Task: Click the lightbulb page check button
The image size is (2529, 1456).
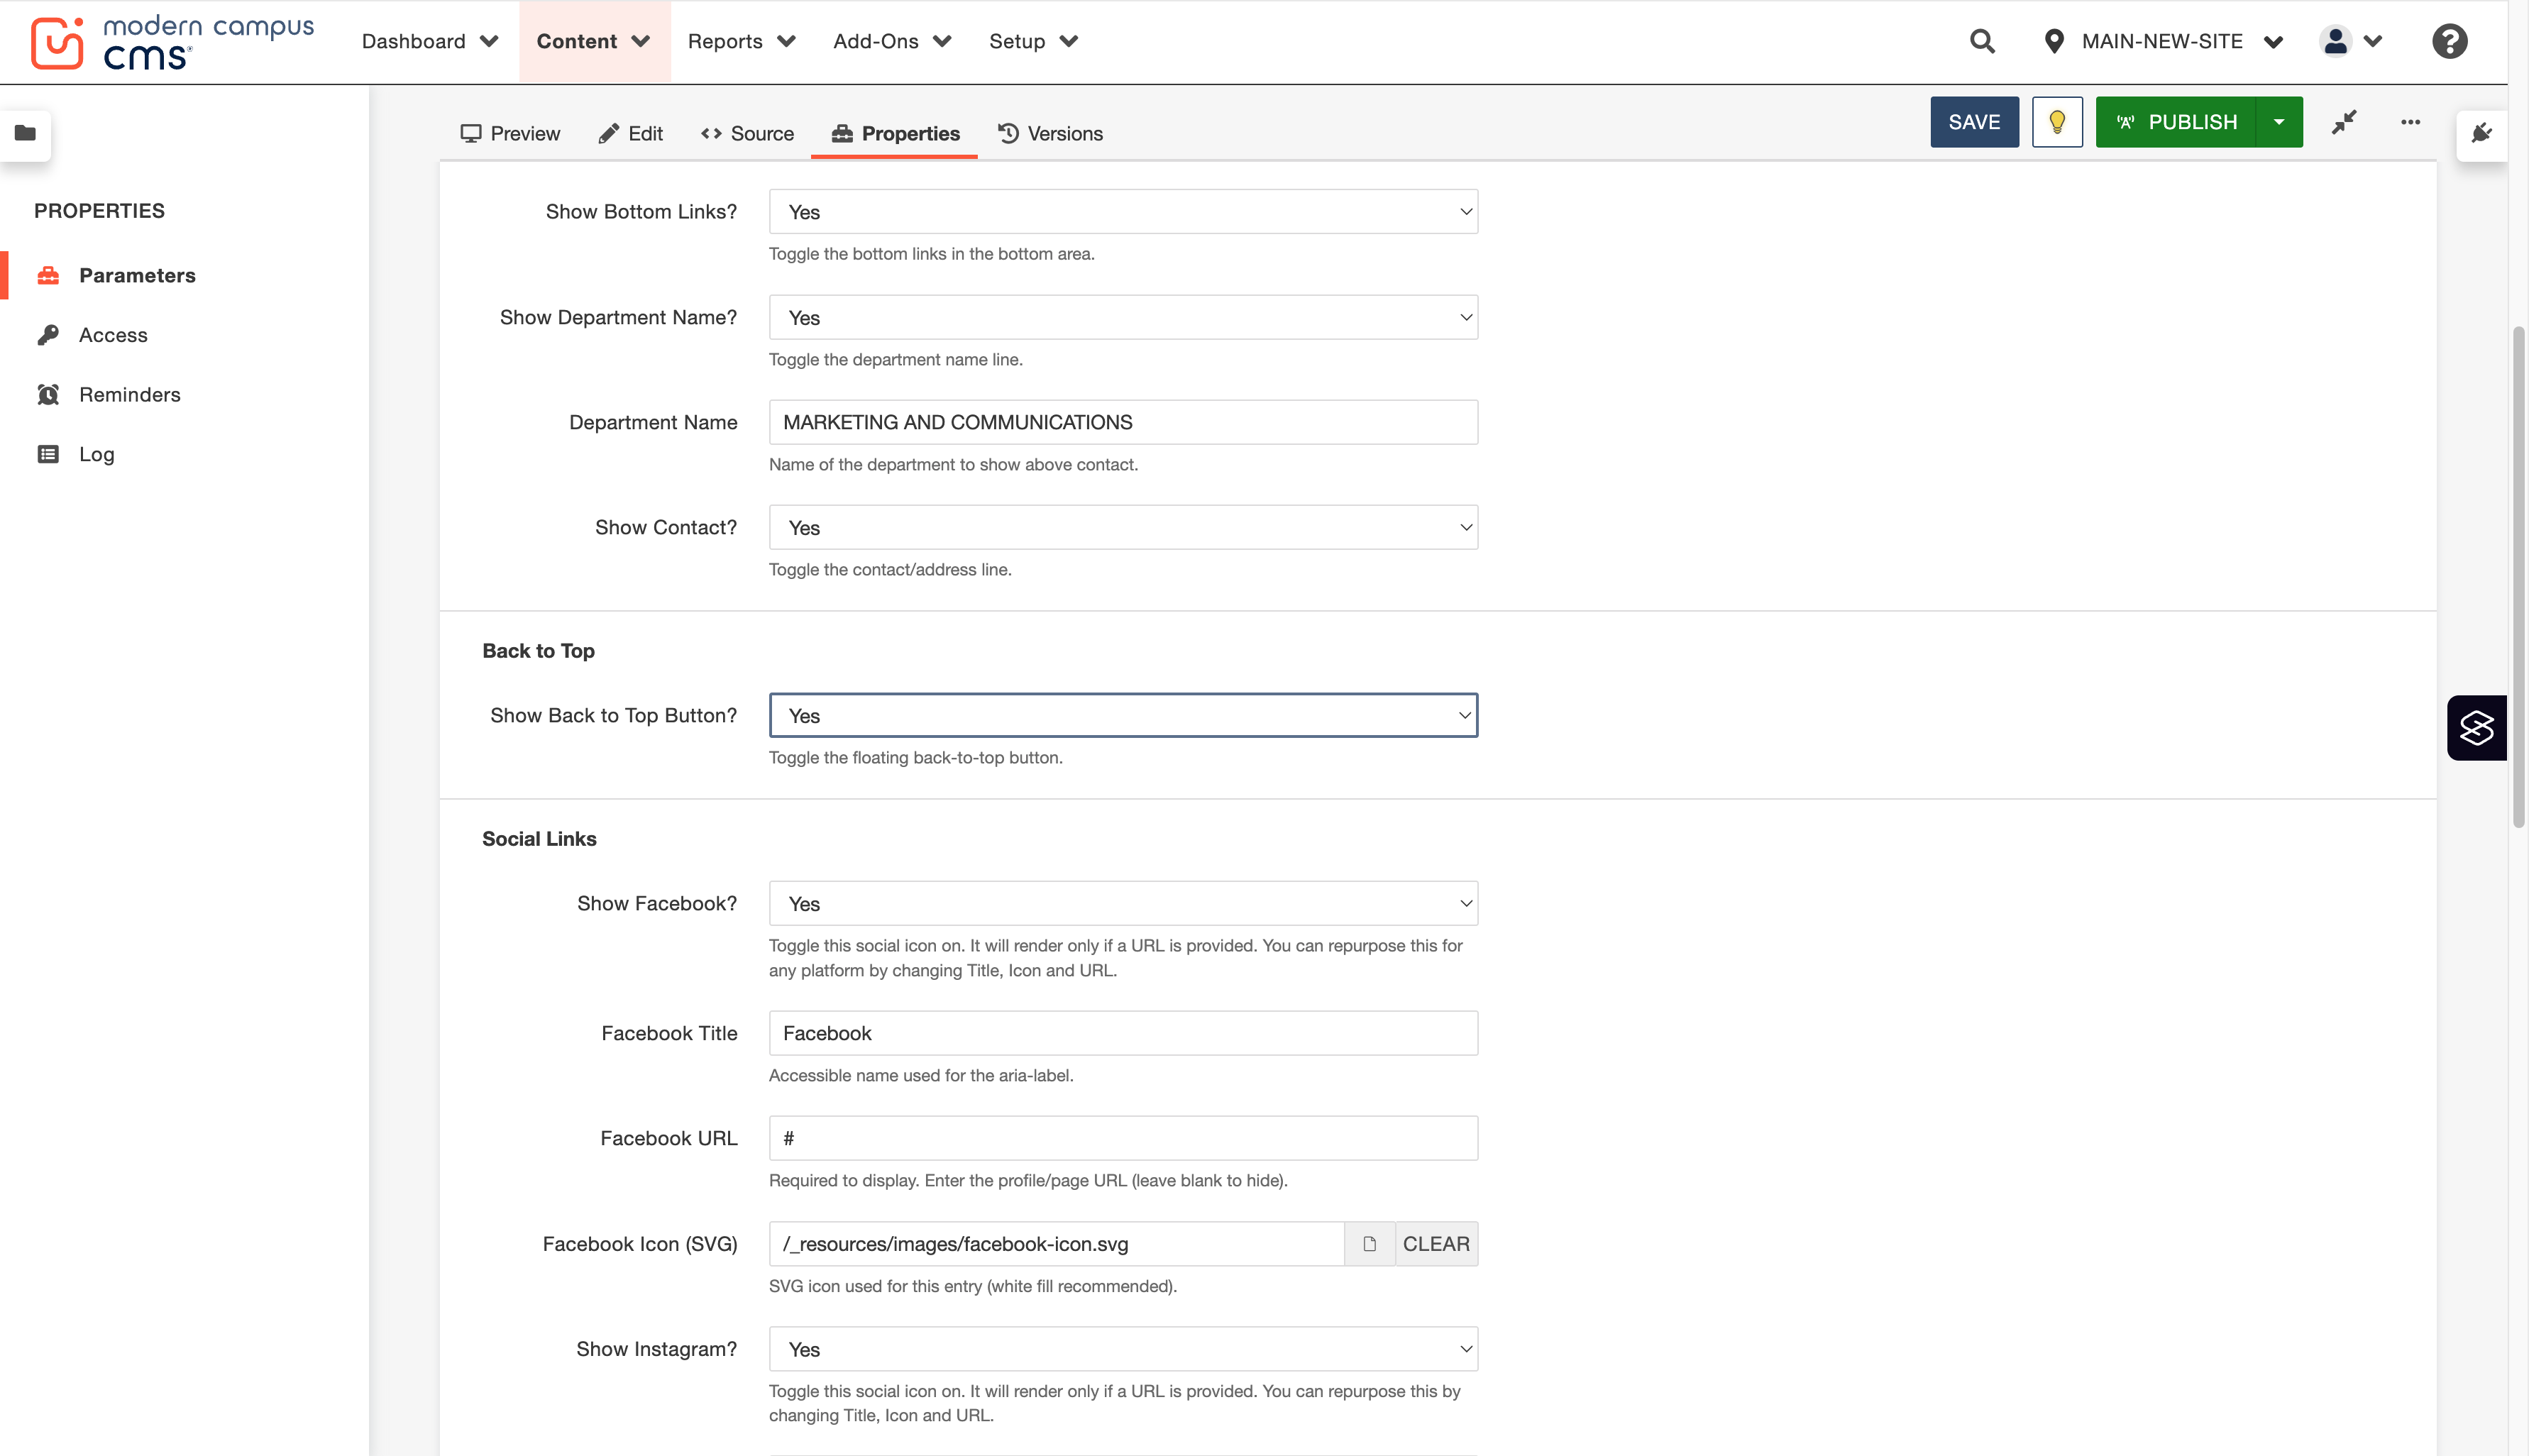Action: click(2057, 122)
